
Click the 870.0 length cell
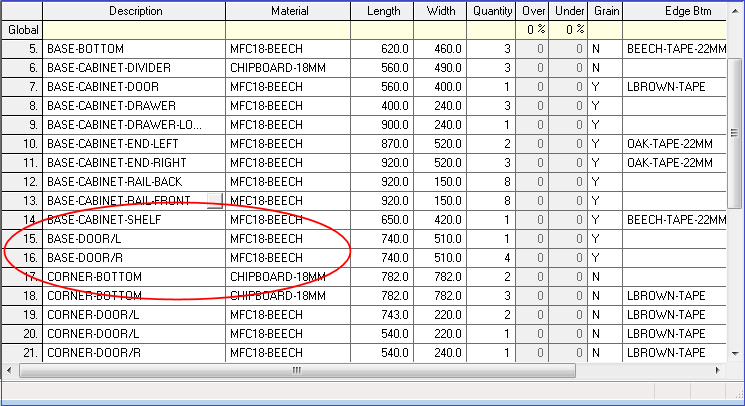coord(382,144)
